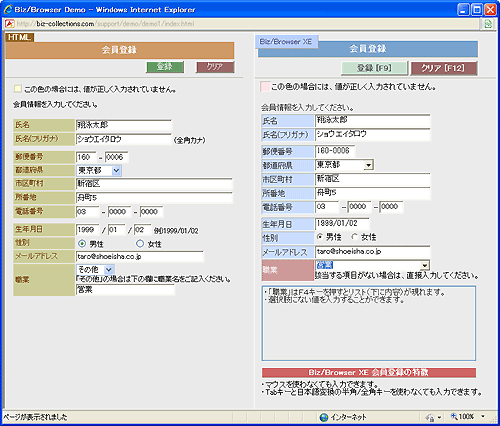Click phone area code field in HTML form
Viewport: 500px width, 426px height.
coord(87,212)
